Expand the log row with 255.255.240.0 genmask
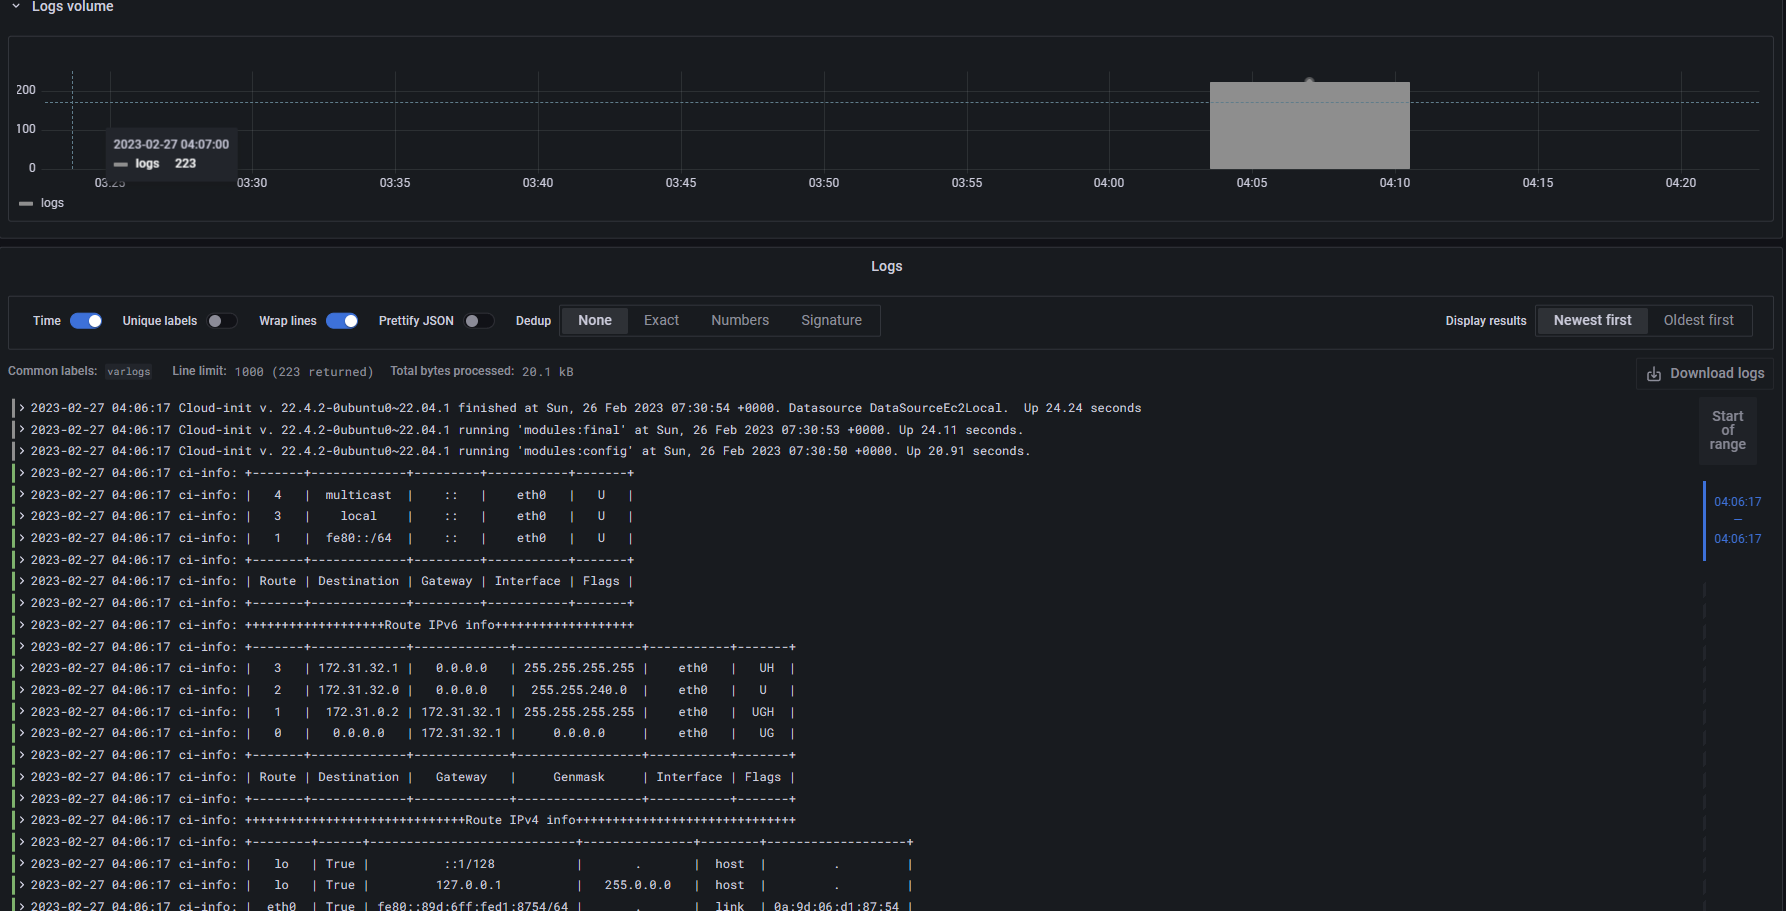1786x911 pixels. pos(22,690)
